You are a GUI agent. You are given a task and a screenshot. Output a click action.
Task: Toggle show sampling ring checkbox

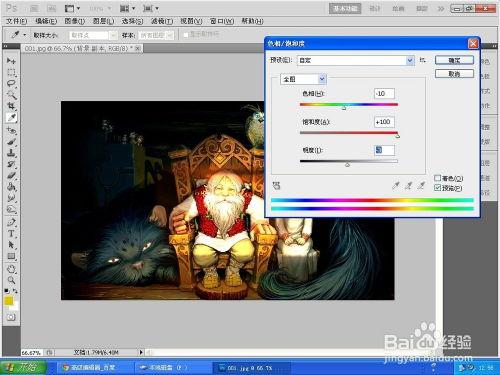coord(186,34)
